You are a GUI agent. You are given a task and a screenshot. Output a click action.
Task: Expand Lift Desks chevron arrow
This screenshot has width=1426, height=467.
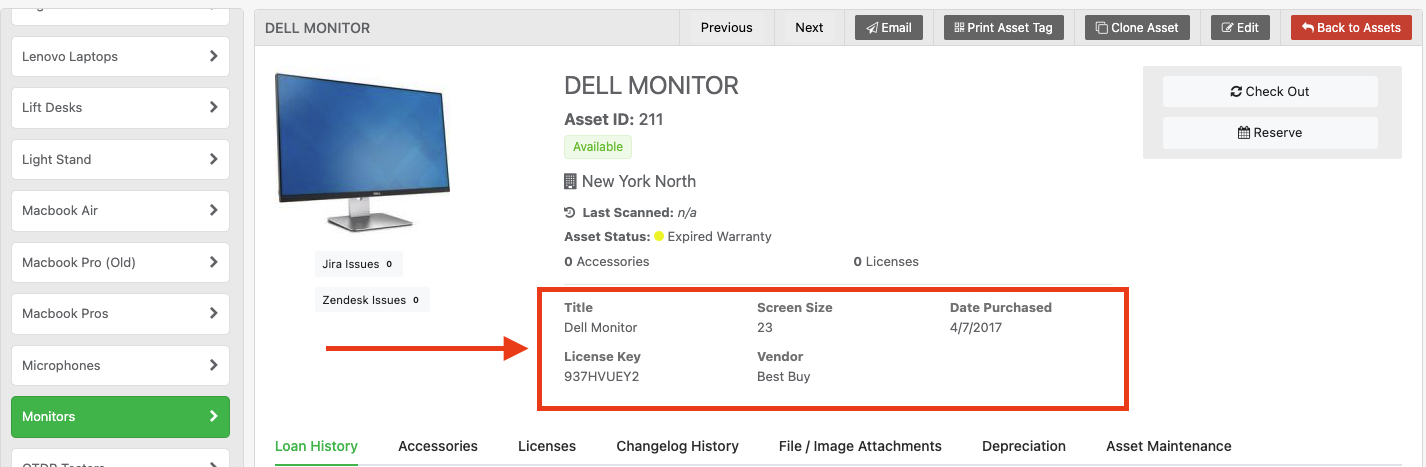pos(213,108)
